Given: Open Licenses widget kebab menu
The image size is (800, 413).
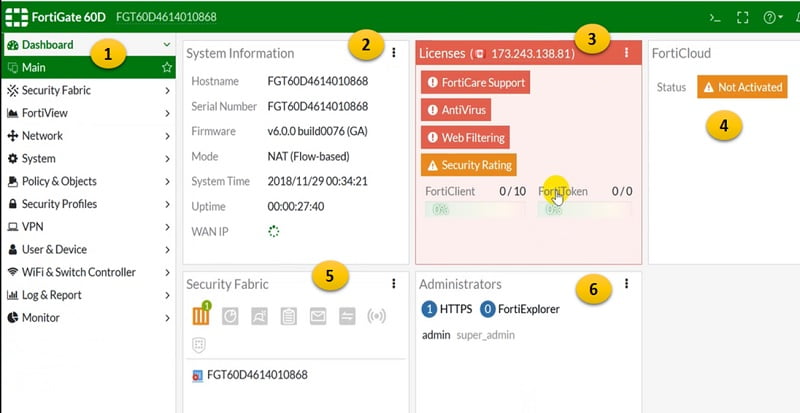Looking at the screenshot, I should click(x=627, y=53).
